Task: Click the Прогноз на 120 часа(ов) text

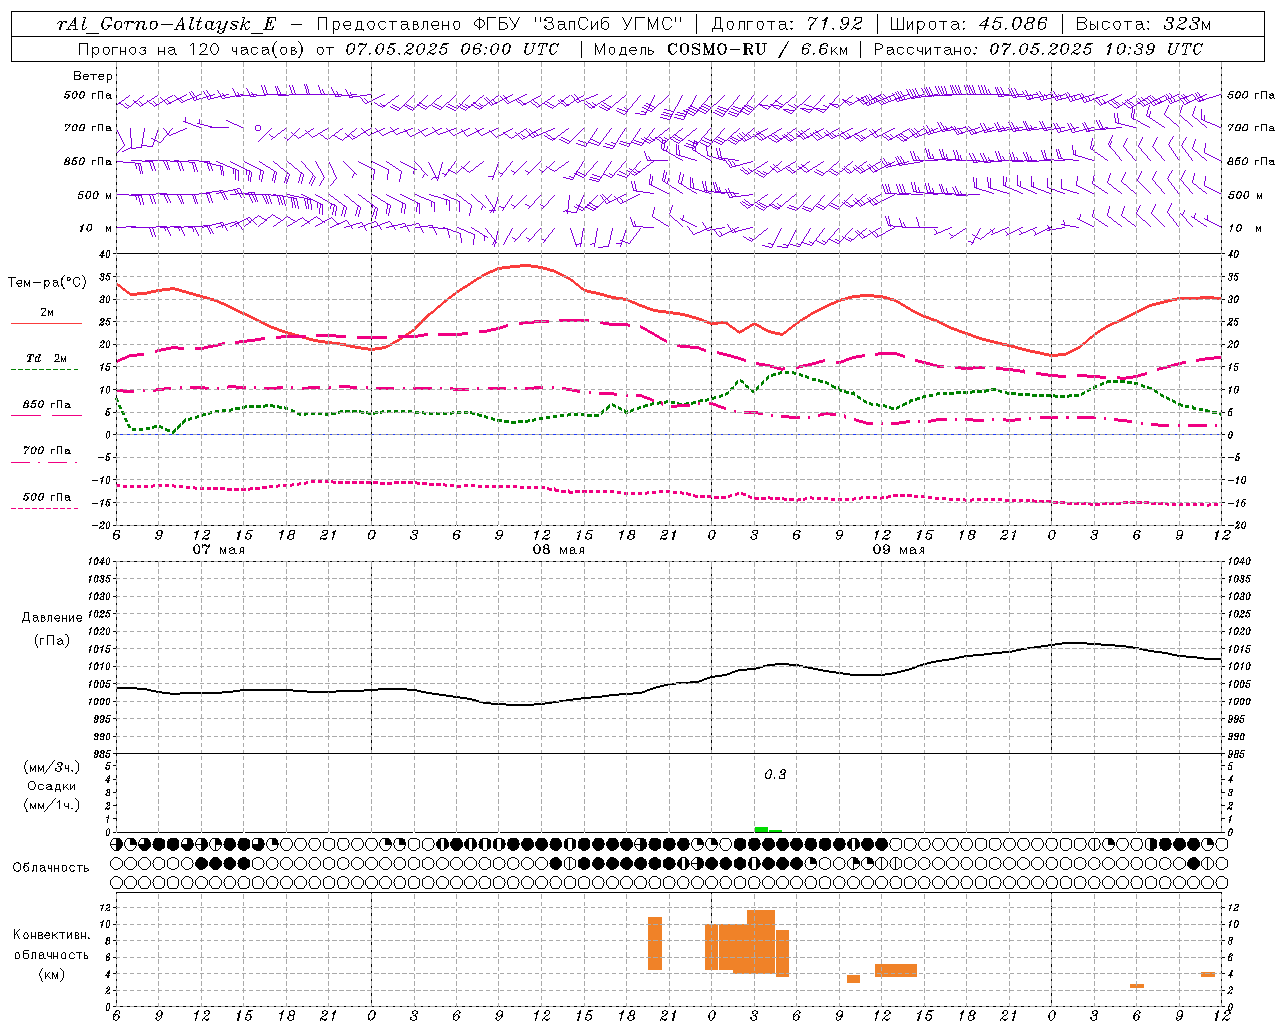Action: (193, 49)
